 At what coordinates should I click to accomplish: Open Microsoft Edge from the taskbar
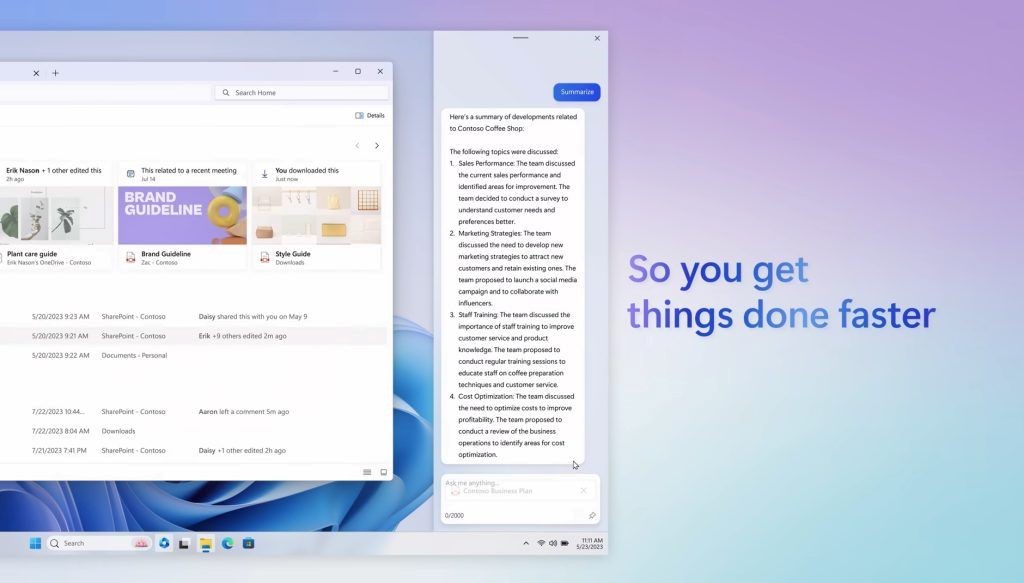[227, 543]
